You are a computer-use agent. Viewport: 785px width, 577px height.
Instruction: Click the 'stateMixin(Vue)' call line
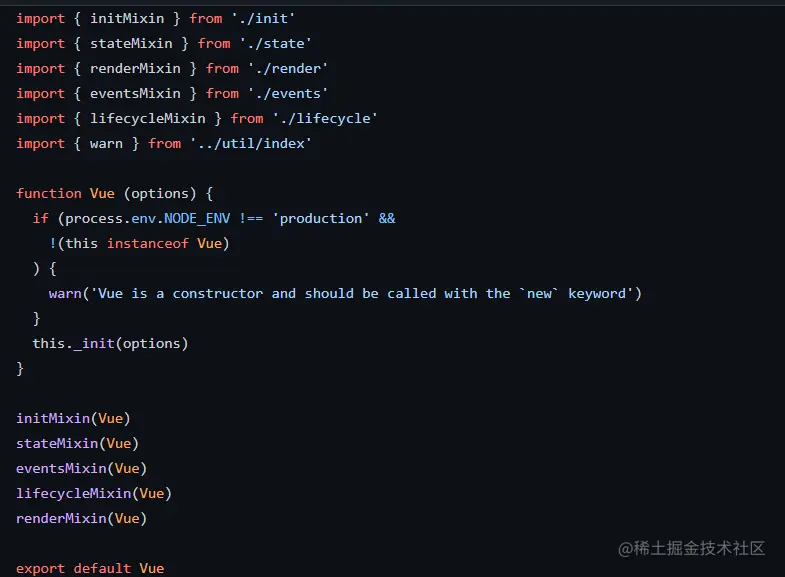tap(77, 443)
